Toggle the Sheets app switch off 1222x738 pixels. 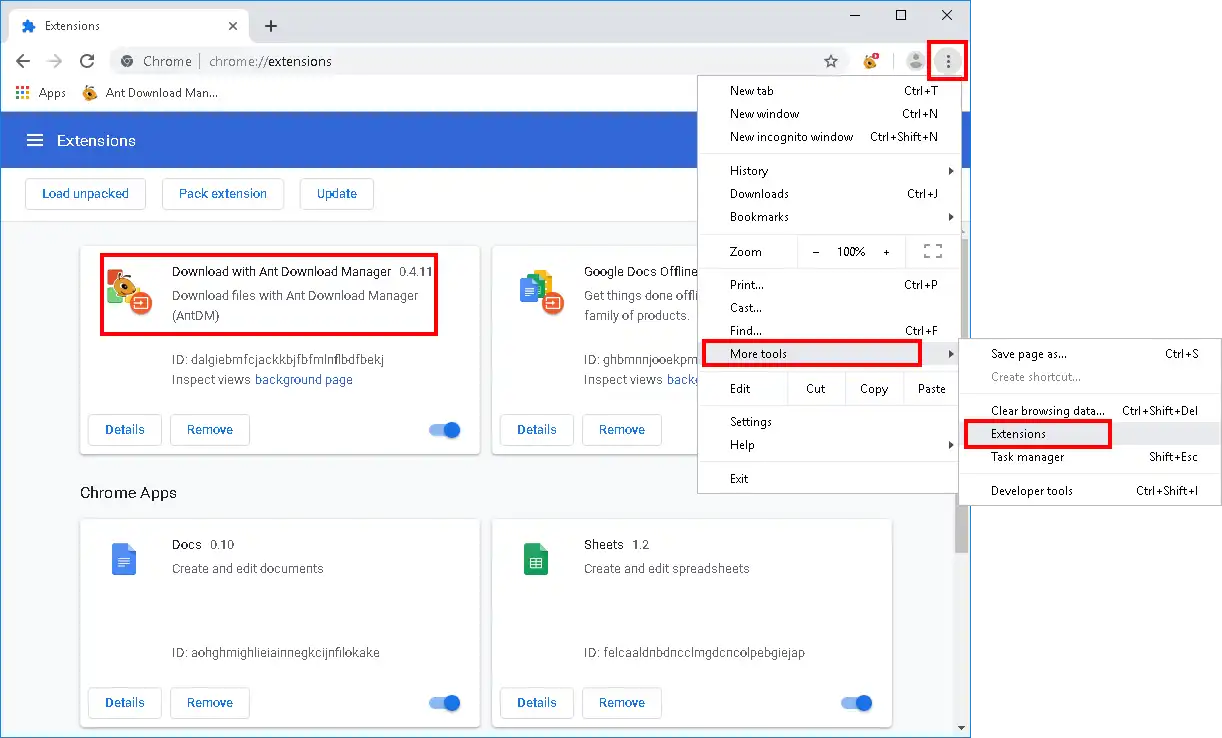857,703
